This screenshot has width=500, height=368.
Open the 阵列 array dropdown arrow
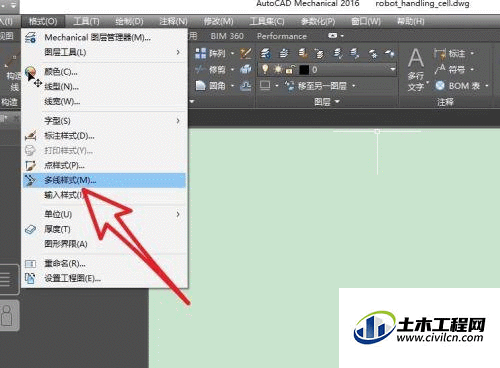233,53
